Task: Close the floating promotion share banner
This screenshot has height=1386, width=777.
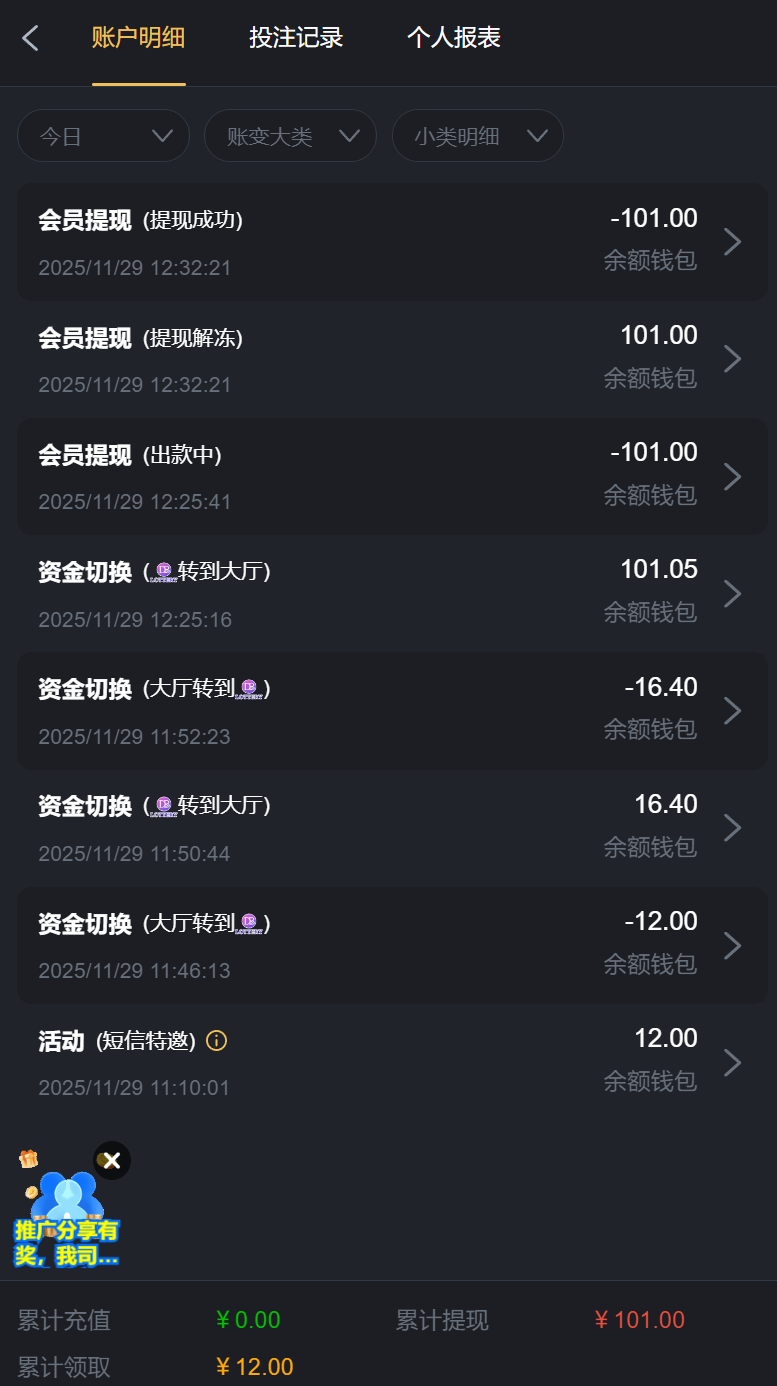Action: pyautogui.click(x=112, y=1160)
